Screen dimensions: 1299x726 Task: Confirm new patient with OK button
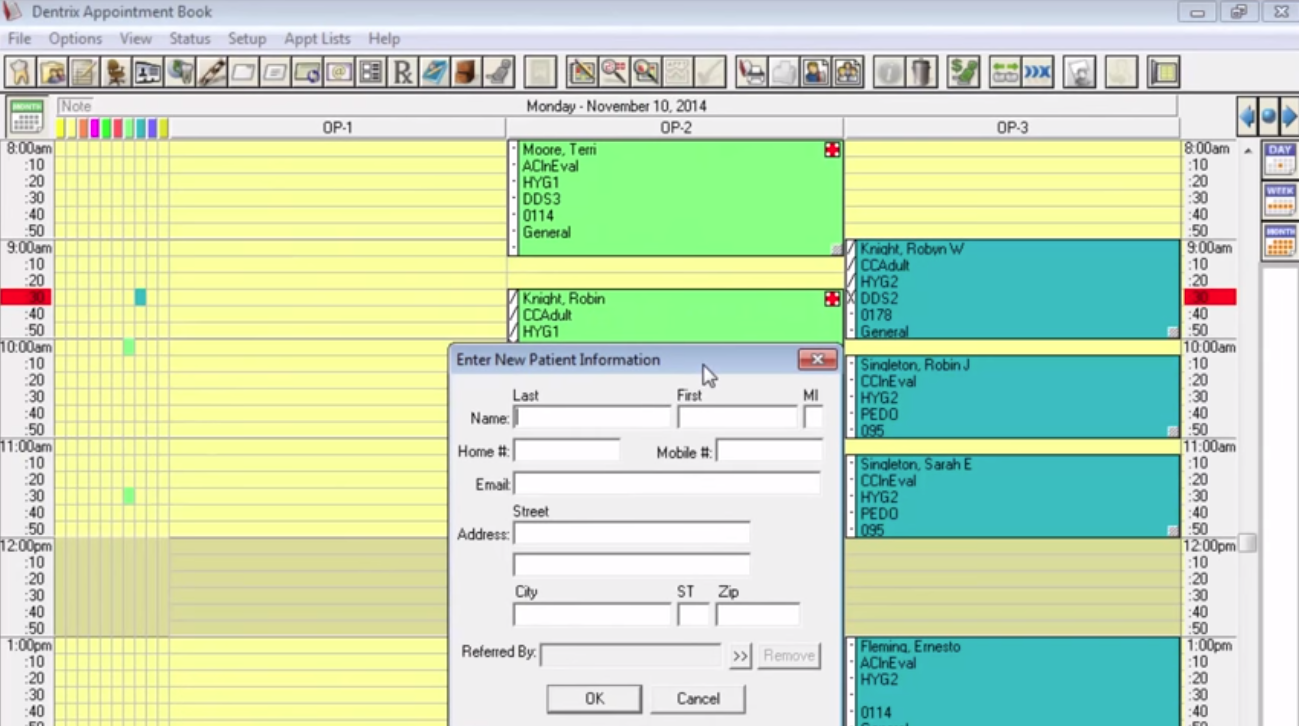point(594,699)
